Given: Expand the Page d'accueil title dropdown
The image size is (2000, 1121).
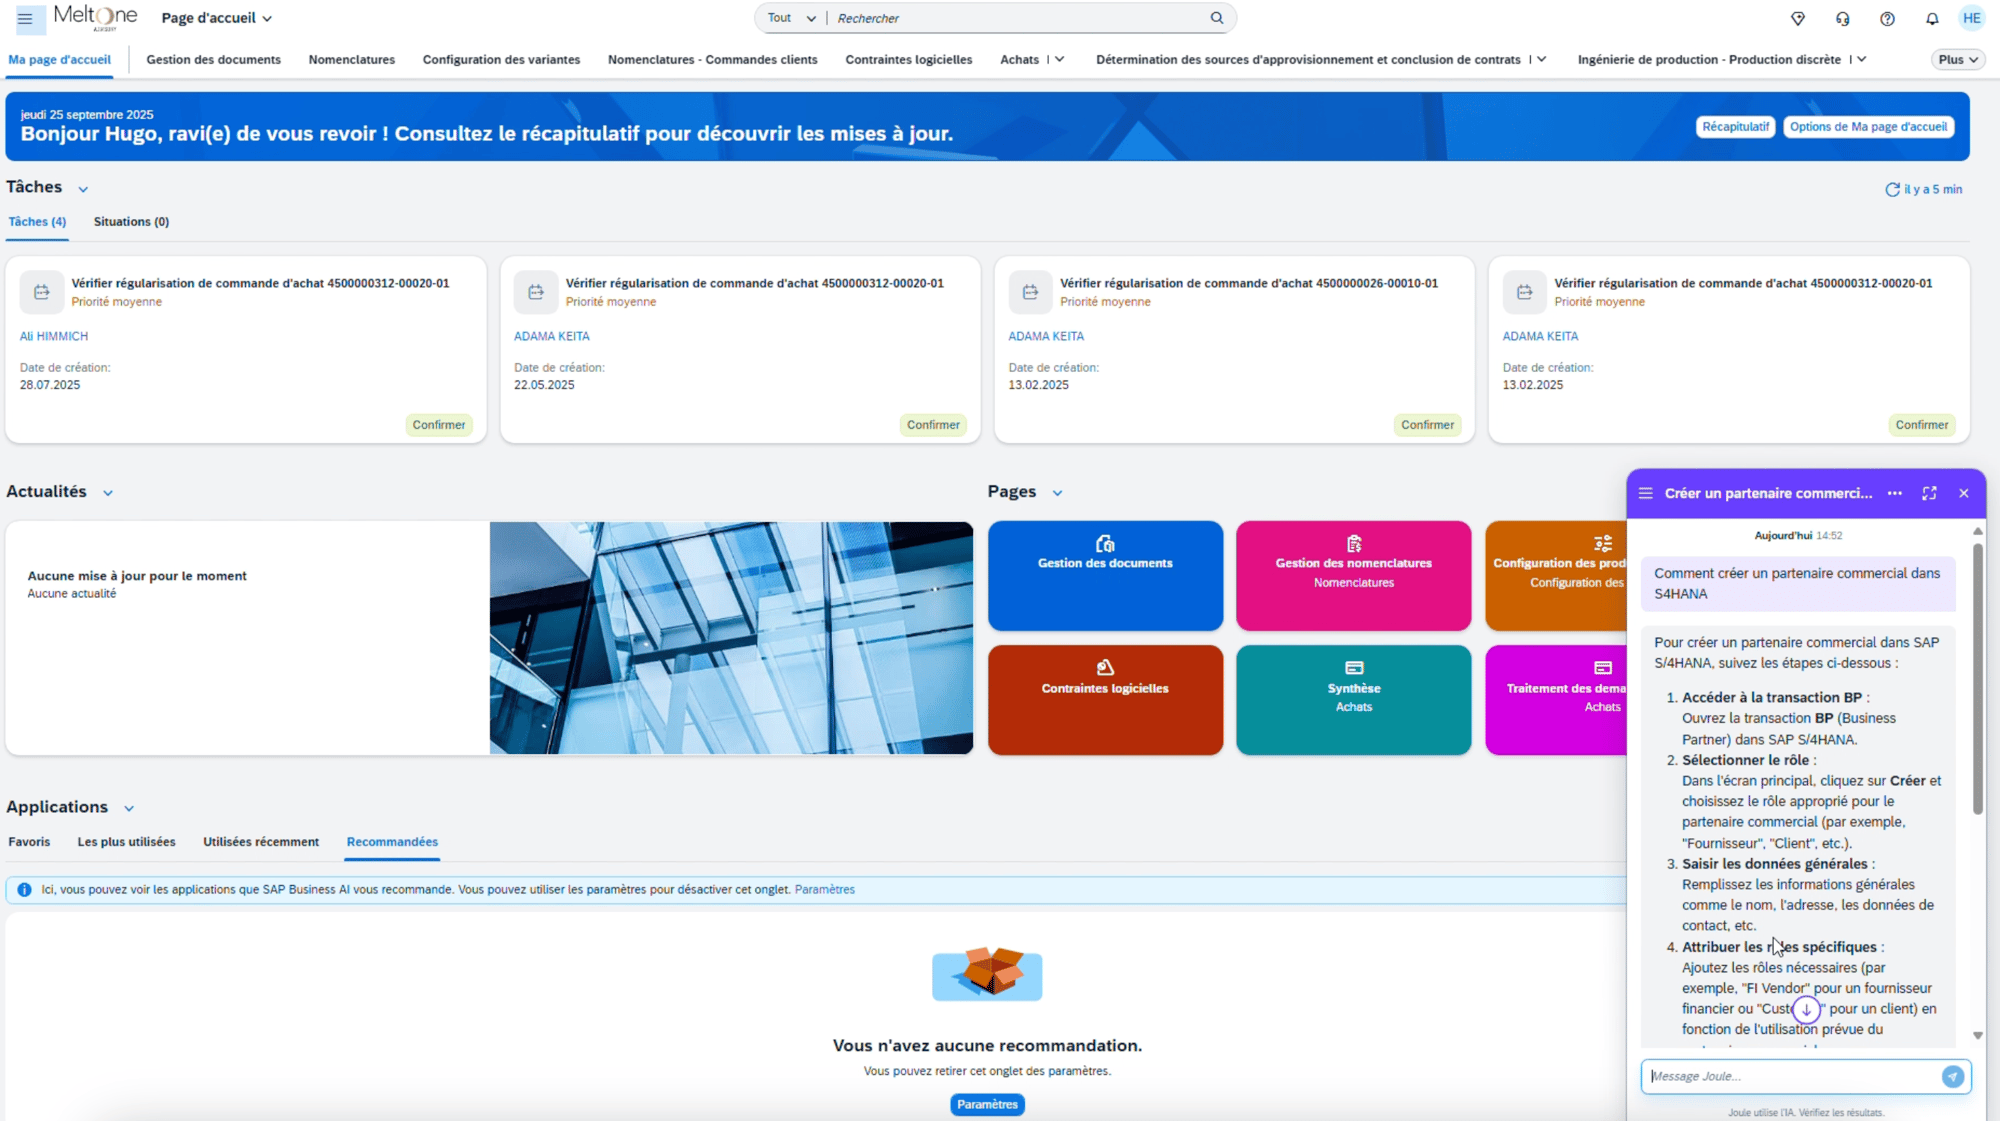Looking at the screenshot, I should (217, 18).
